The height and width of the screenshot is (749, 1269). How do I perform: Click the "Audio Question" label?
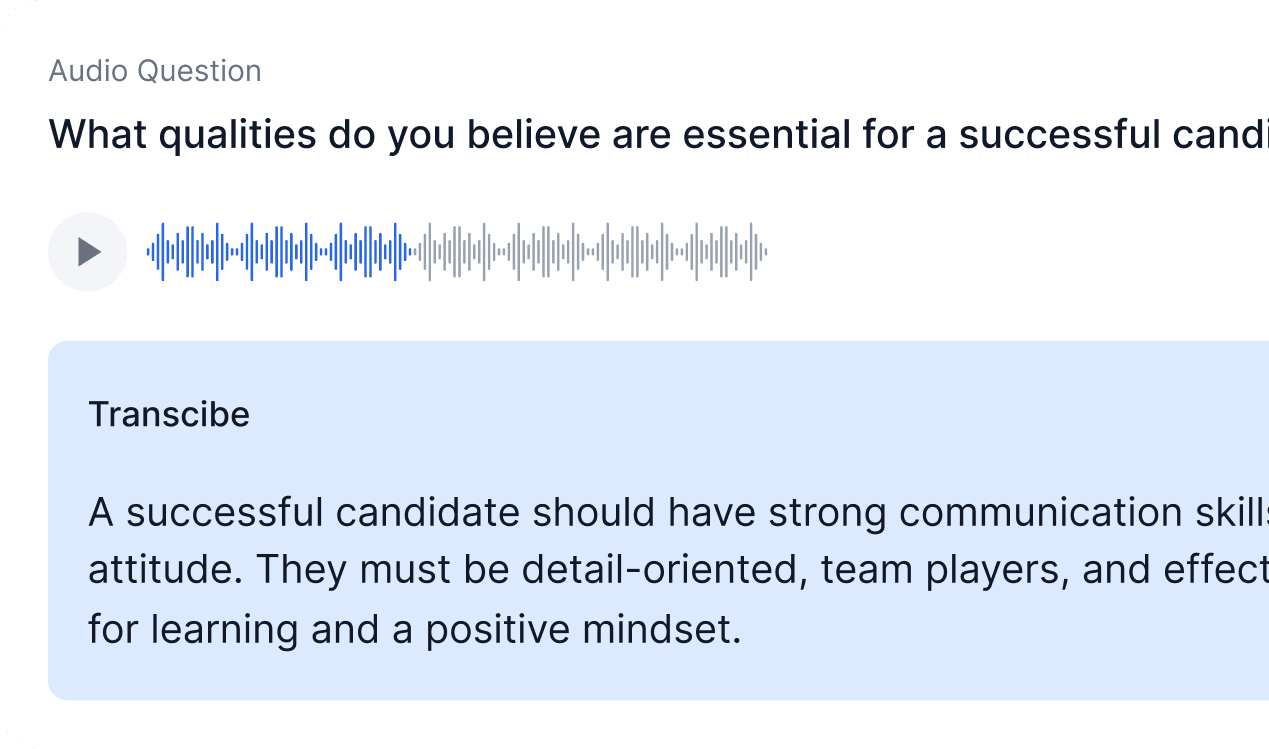155,71
